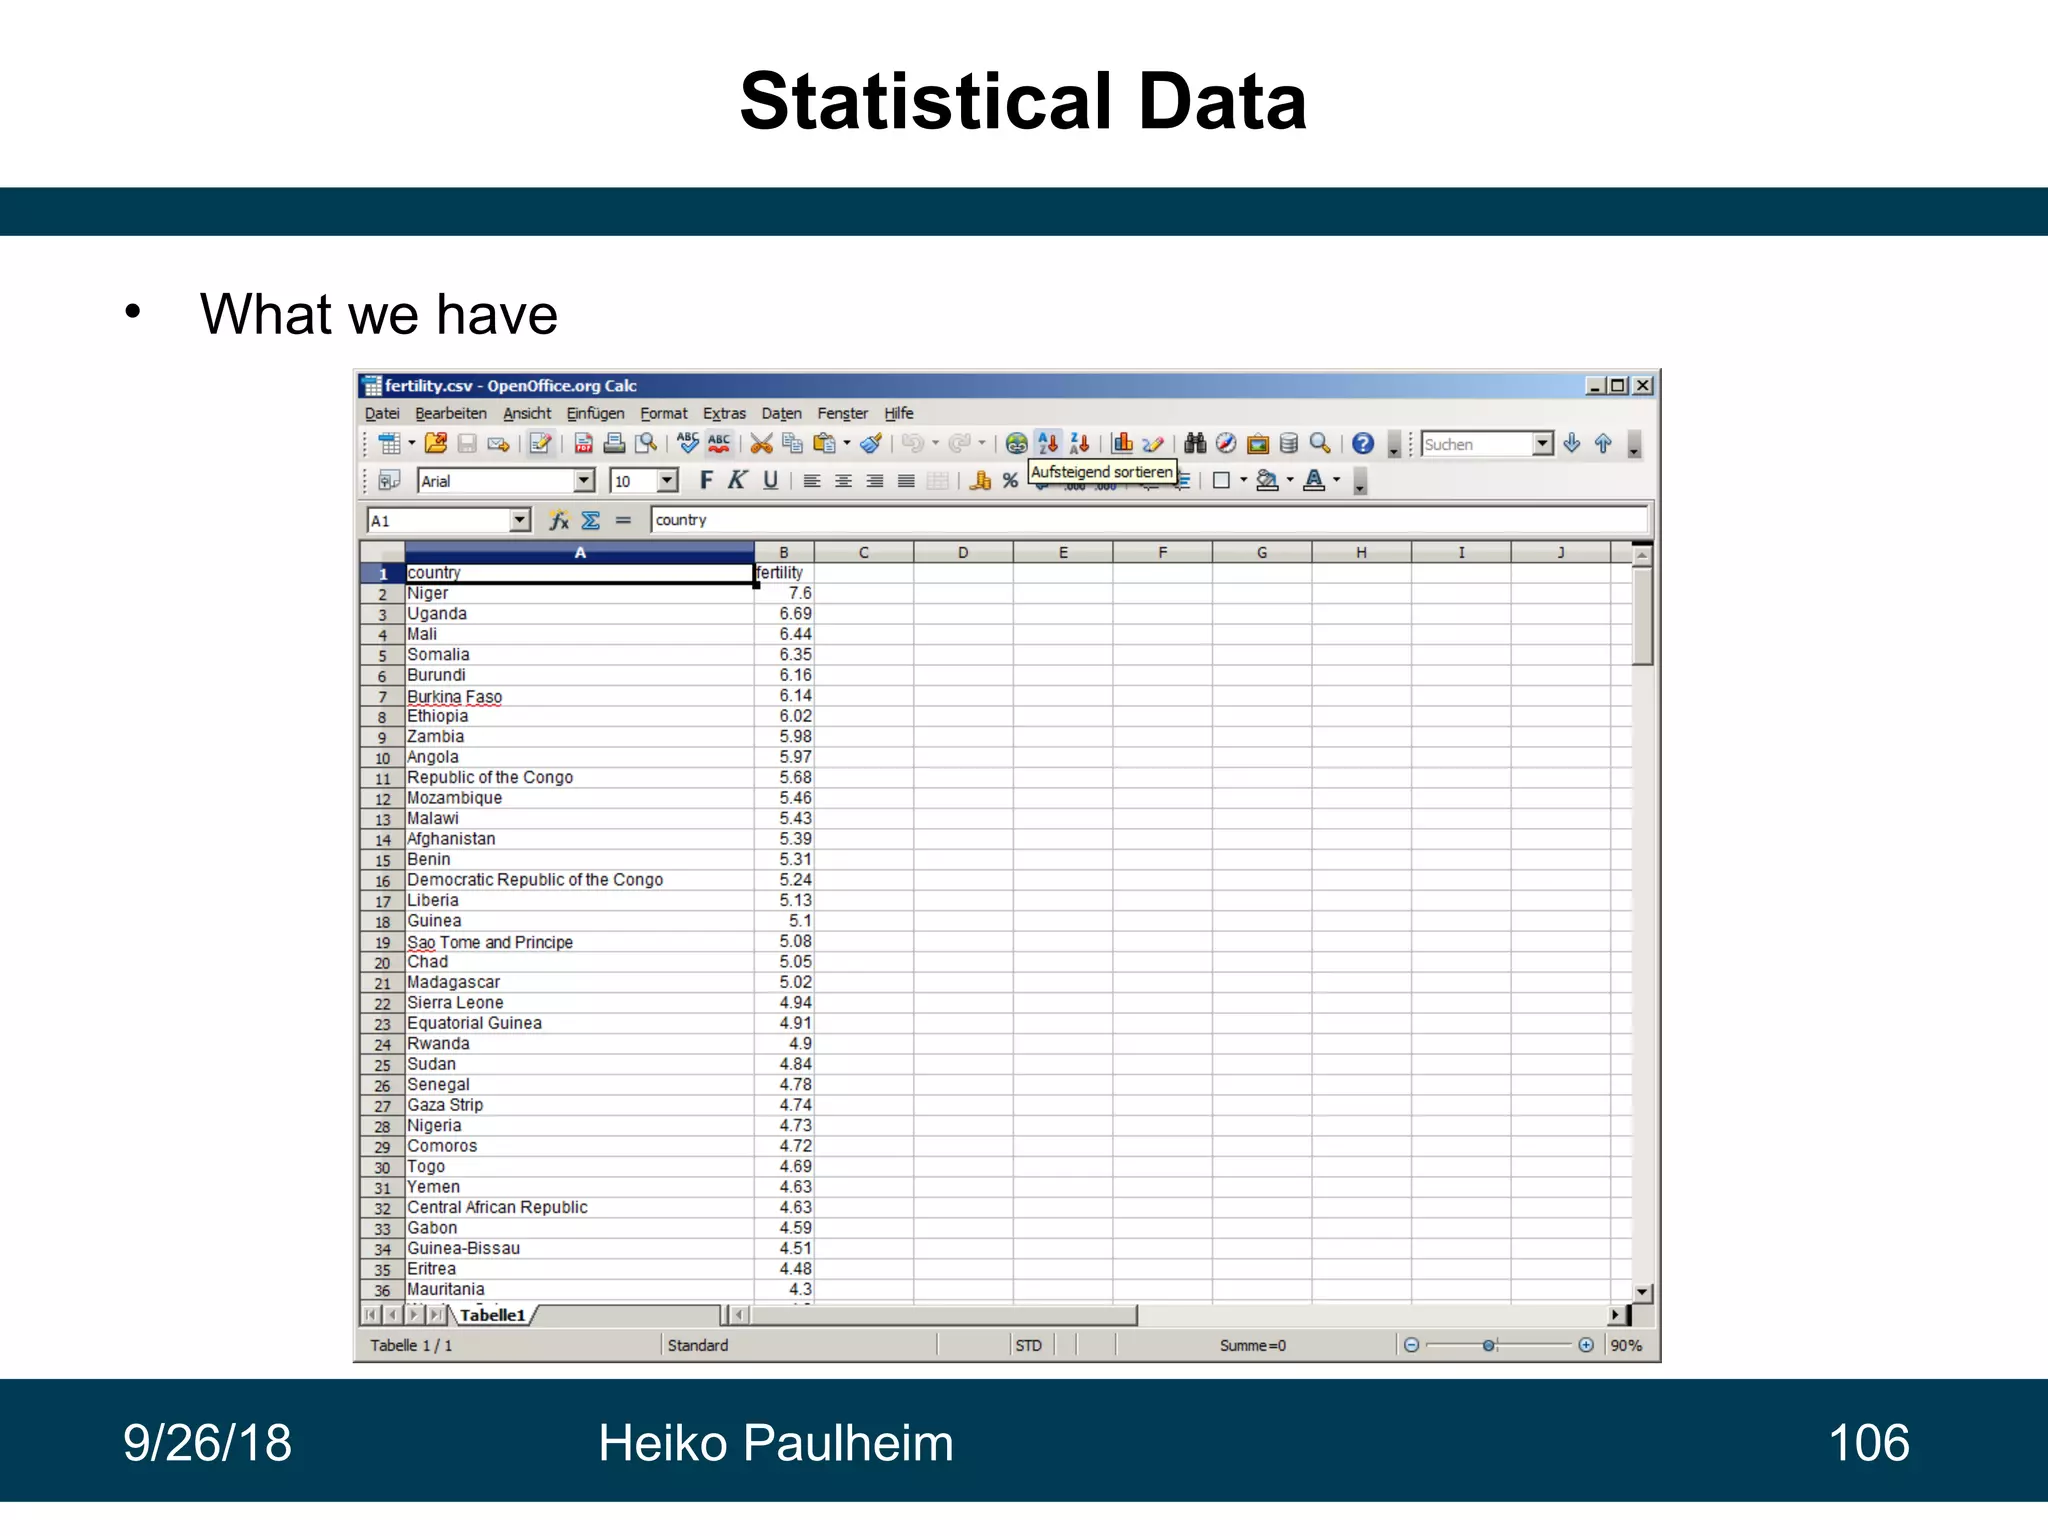Toggle the Navigator compass icon
The height and width of the screenshot is (1536, 2048).
(1226, 444)
